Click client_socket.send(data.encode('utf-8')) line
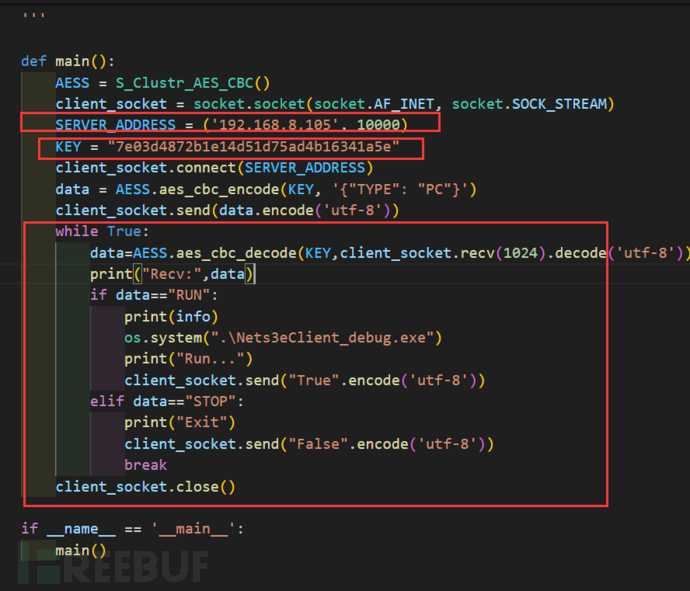 227,210
